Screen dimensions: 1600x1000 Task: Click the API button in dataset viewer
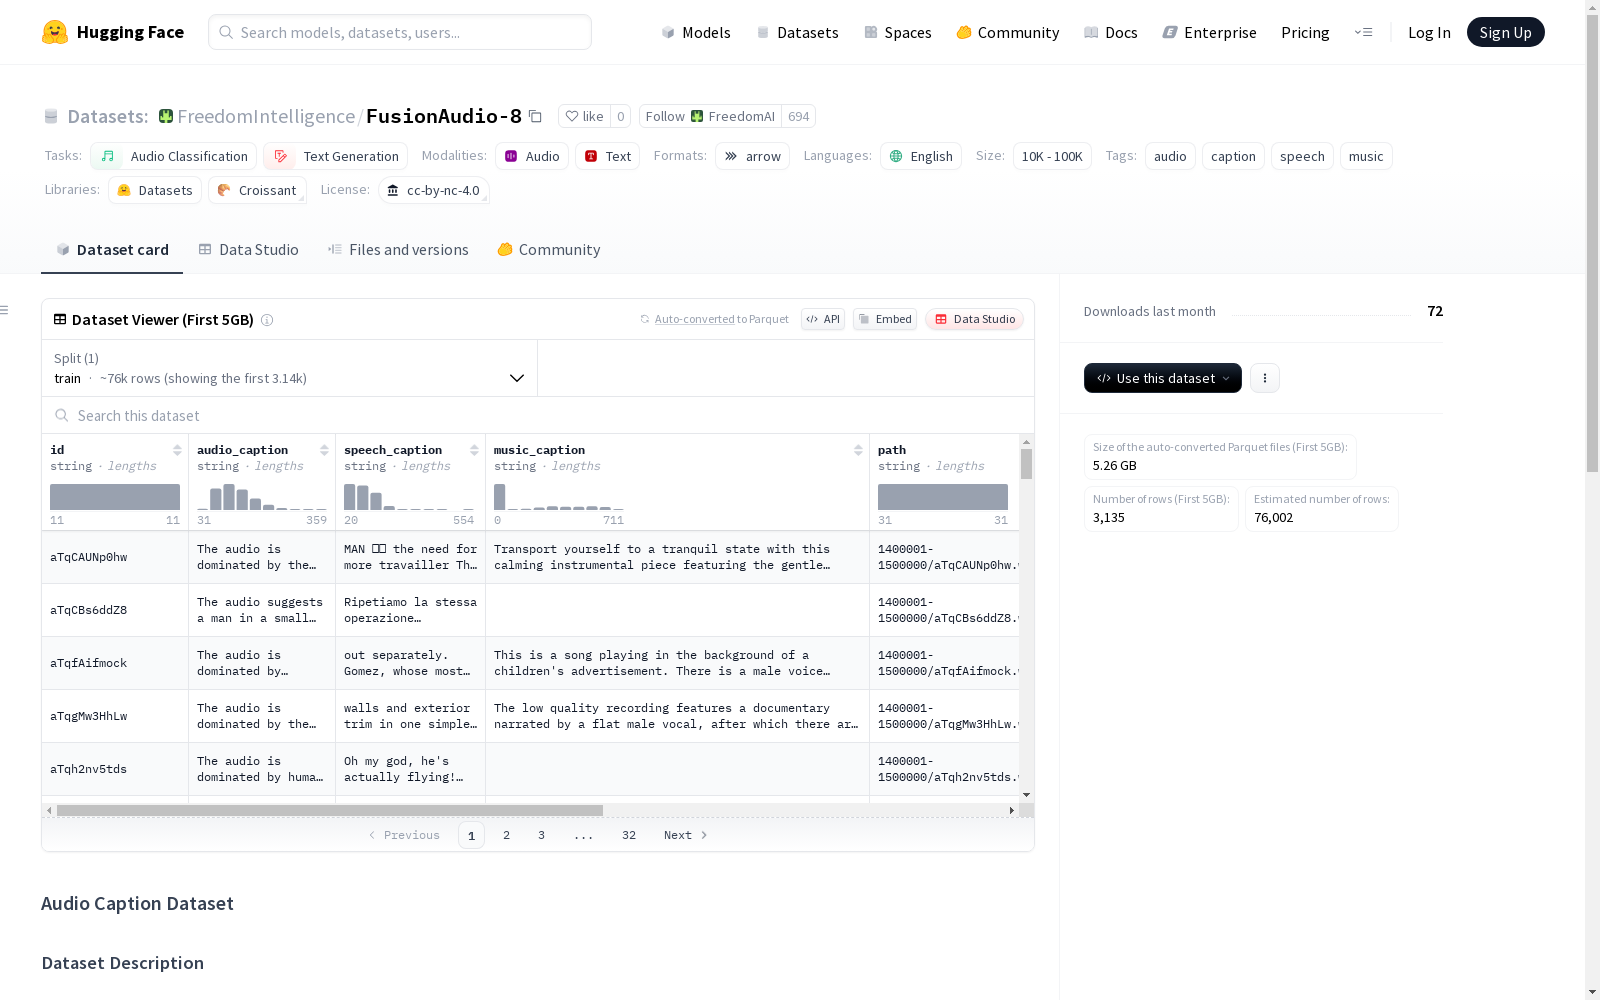[x=823, y=319]
